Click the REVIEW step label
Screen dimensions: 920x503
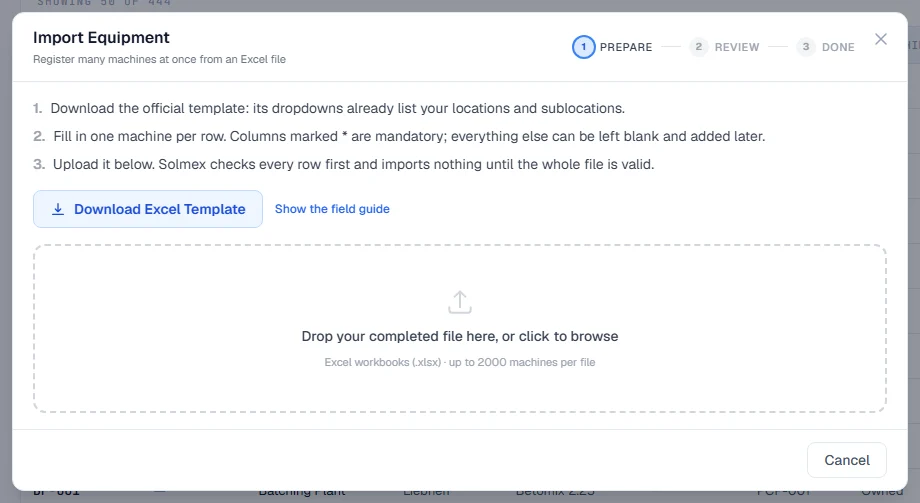pos(737,47)
